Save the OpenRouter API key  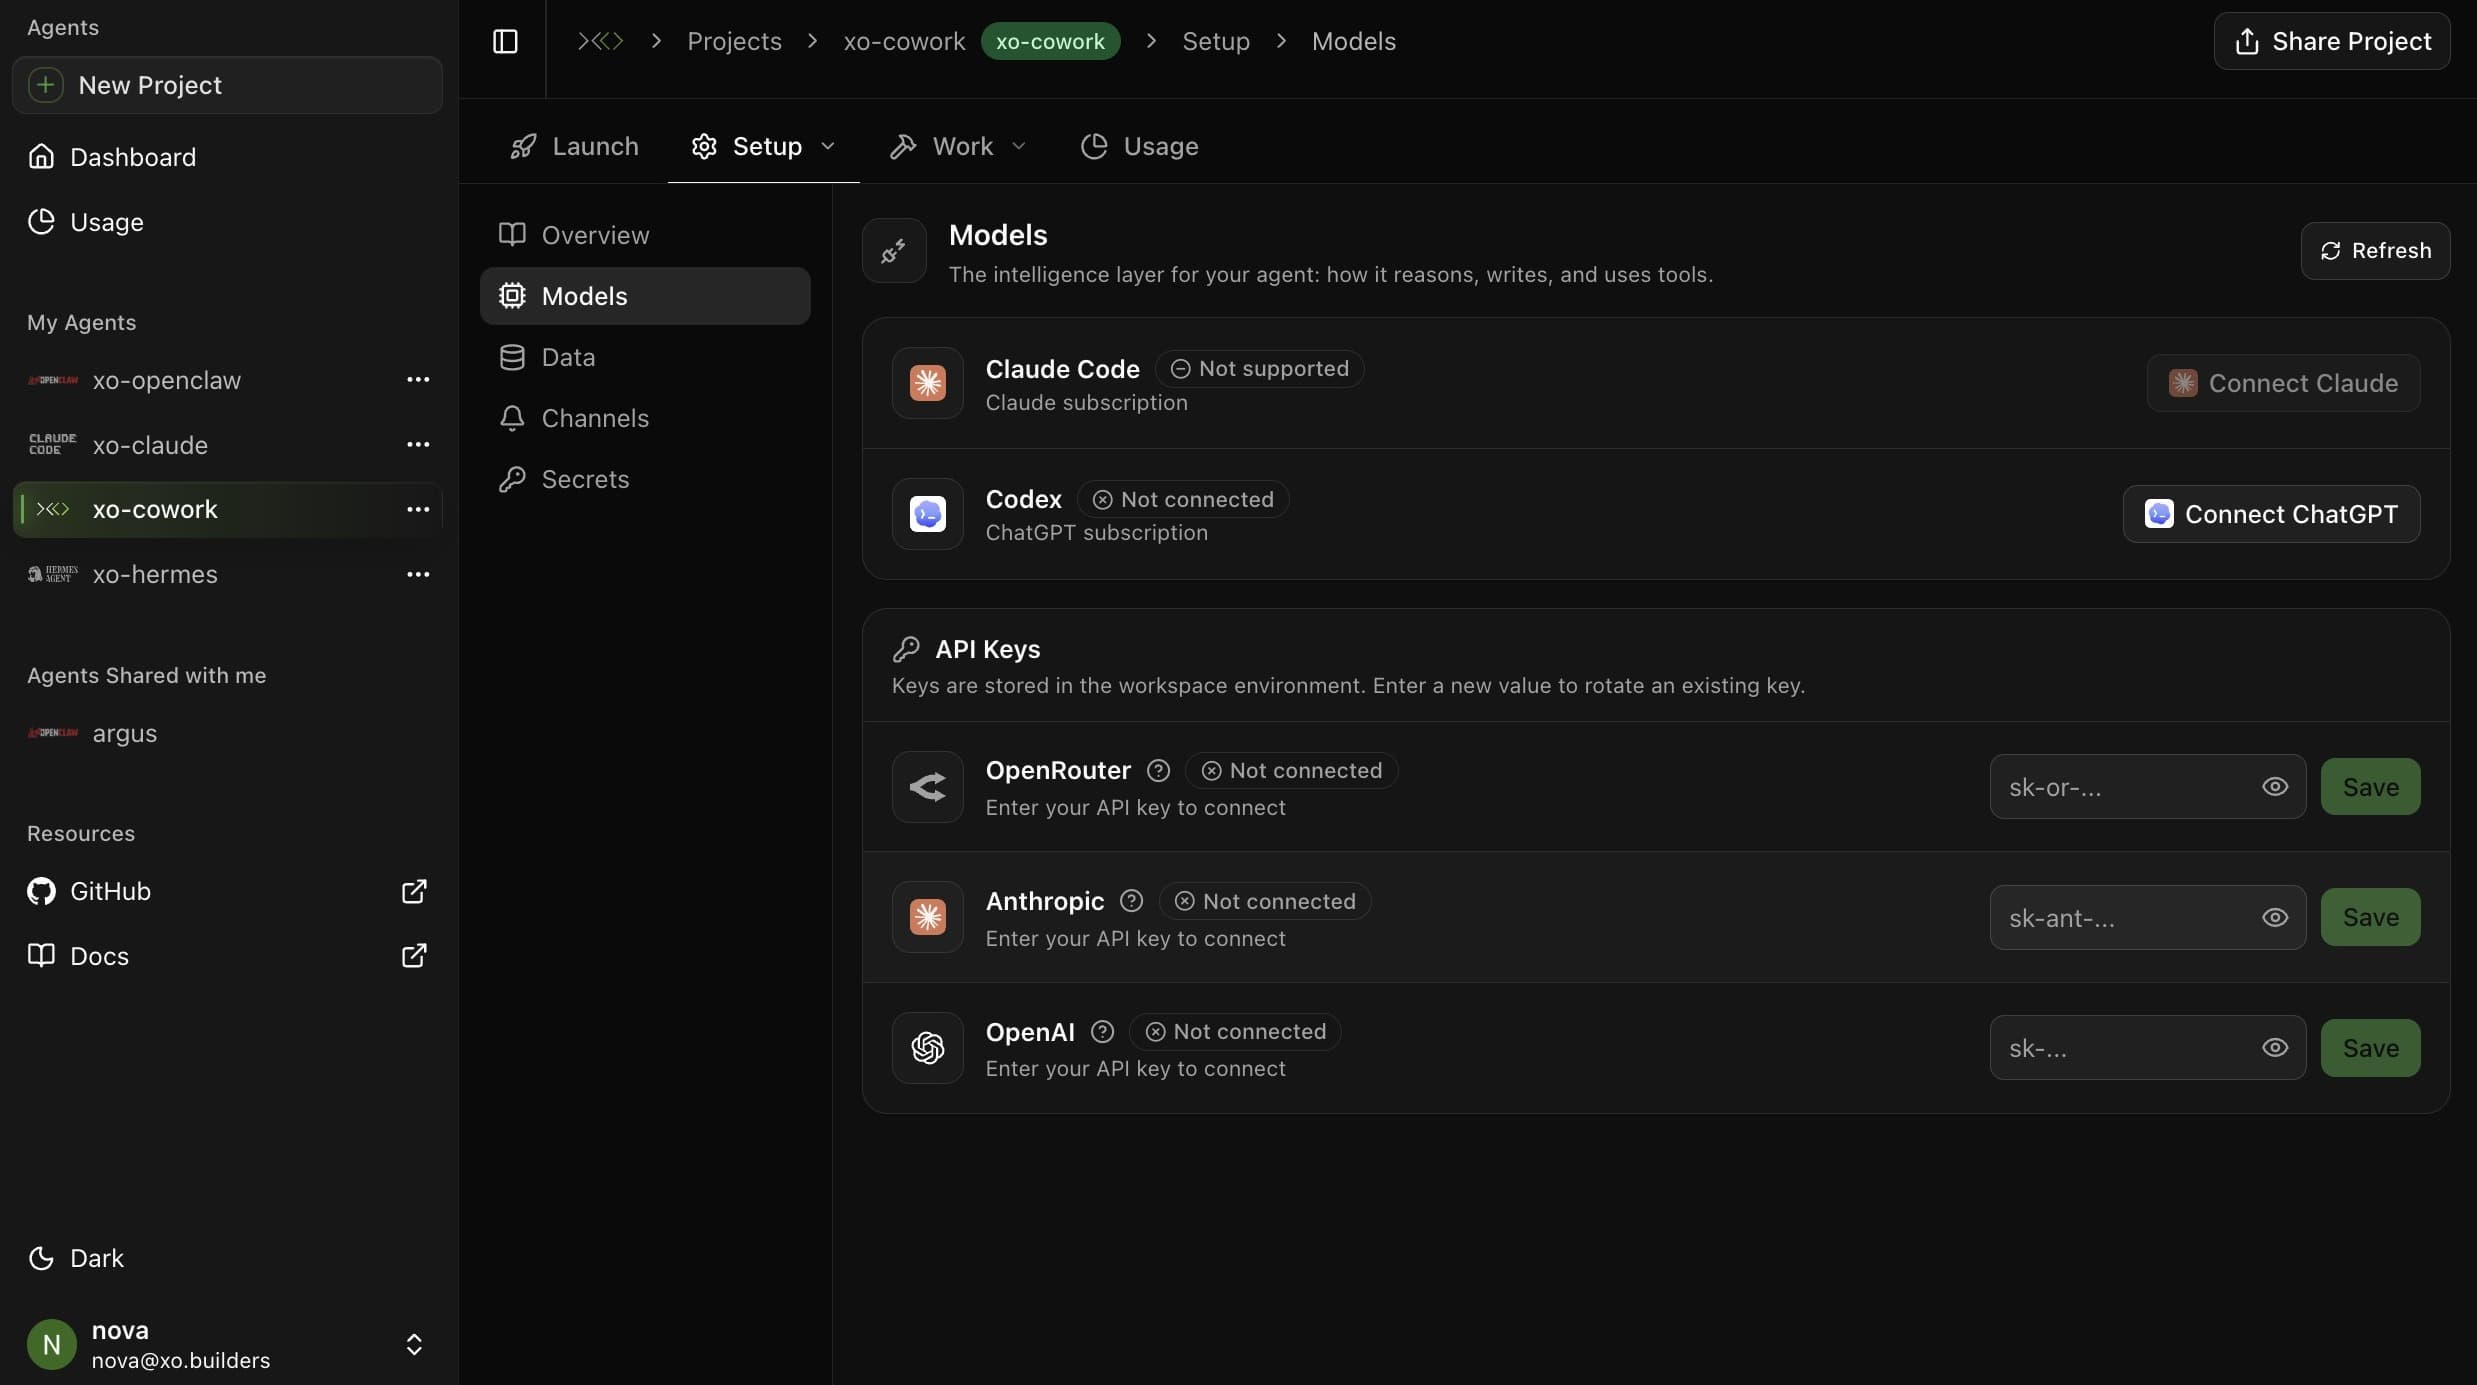pyautogui.click(x=2370, y=787)
